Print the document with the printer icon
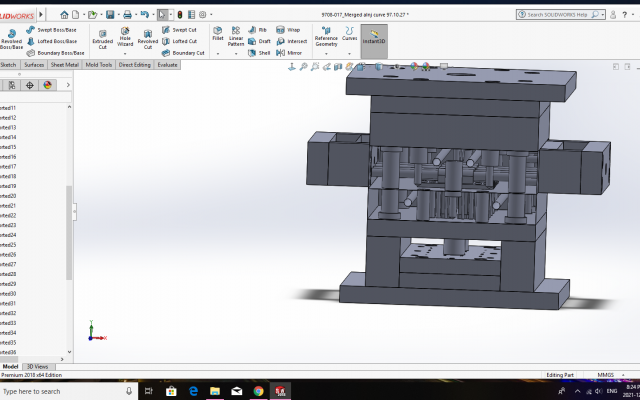Image resolution: width=640 pixels, height=400 pixels. (127, 15)
